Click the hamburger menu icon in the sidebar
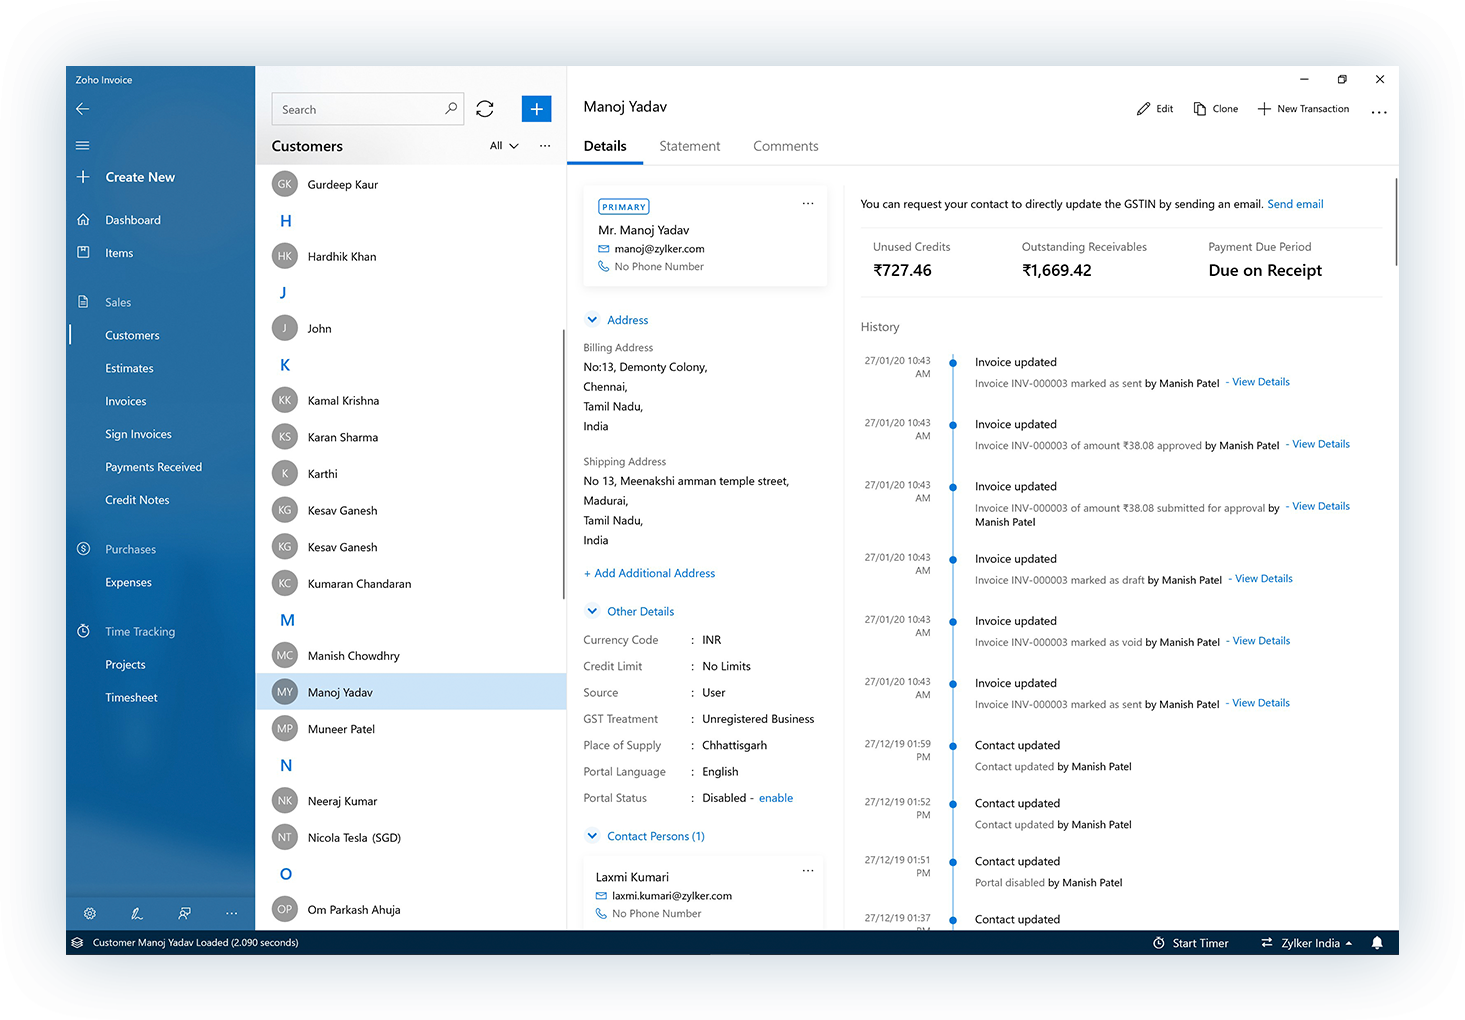 coord(82,145)
